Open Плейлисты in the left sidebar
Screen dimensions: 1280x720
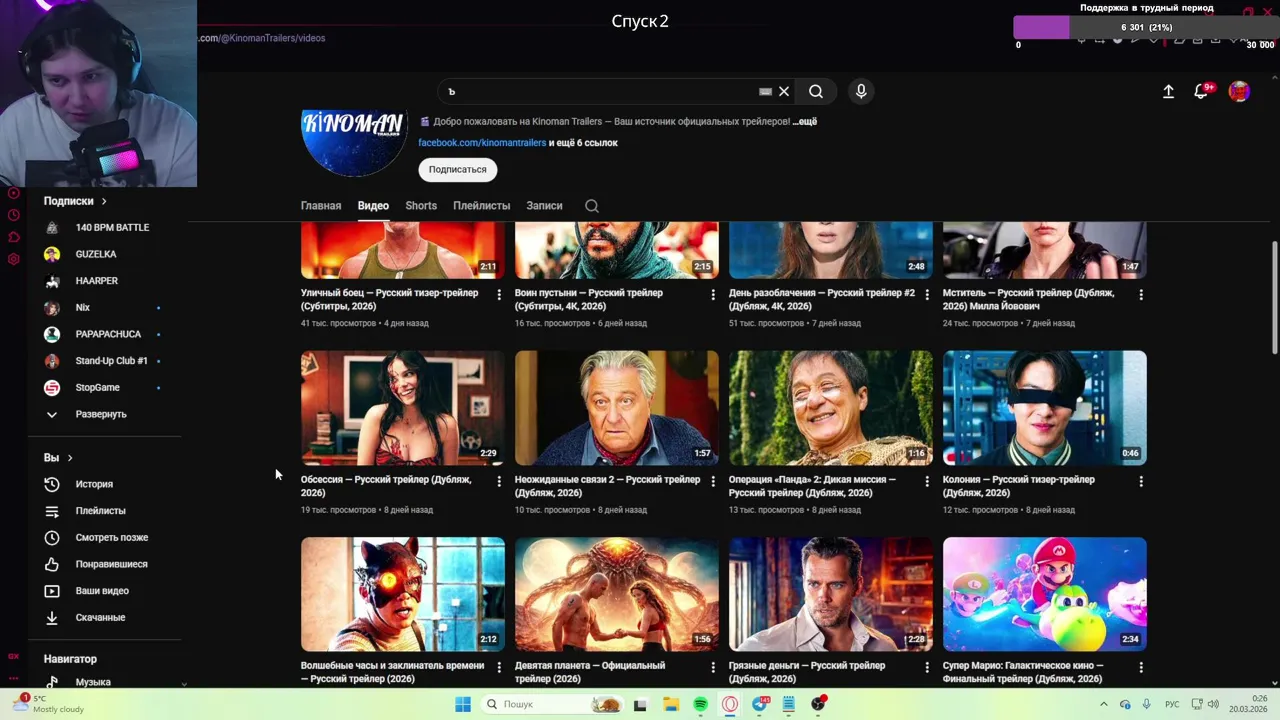[x=100, y=511]
